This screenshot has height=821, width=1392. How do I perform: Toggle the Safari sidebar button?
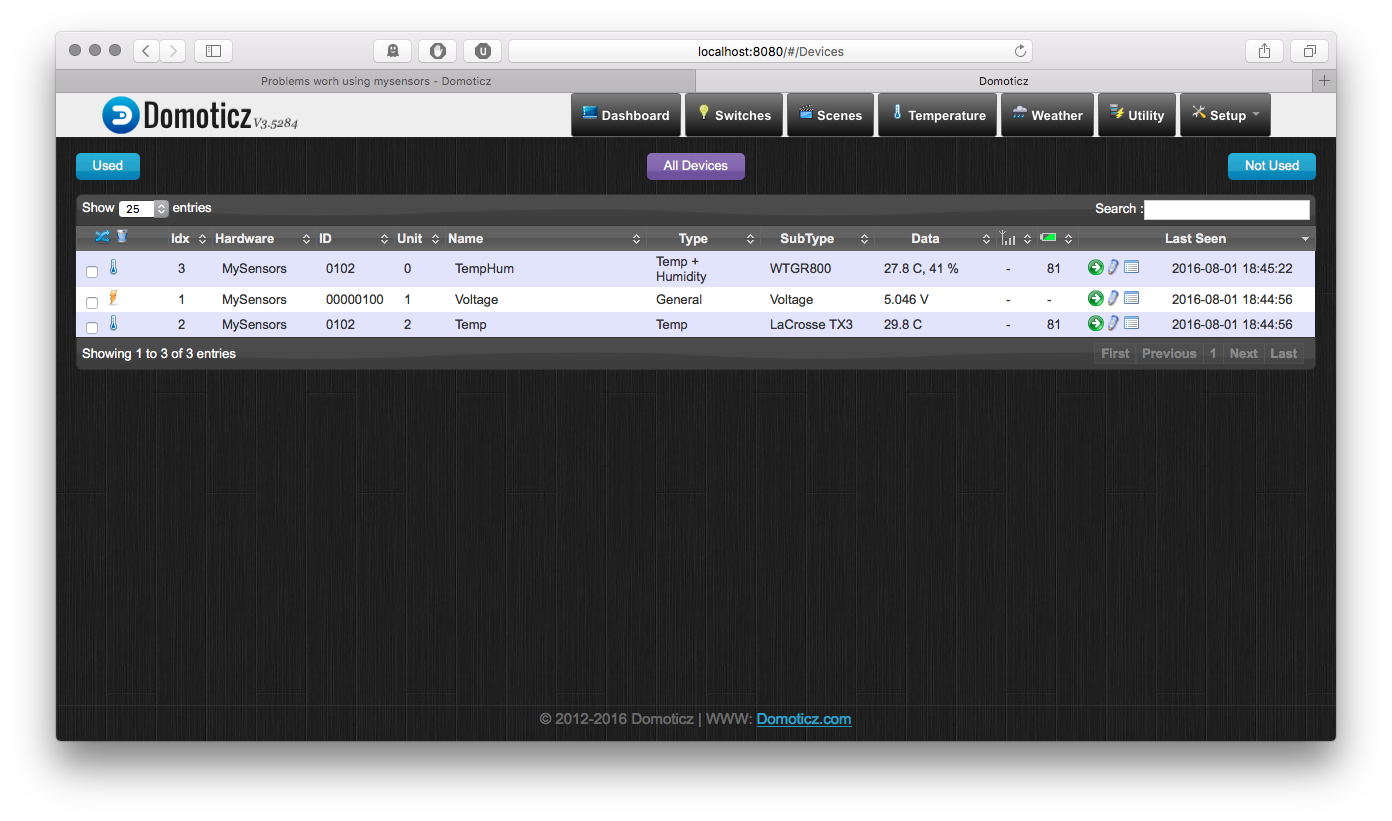point(213,51)
